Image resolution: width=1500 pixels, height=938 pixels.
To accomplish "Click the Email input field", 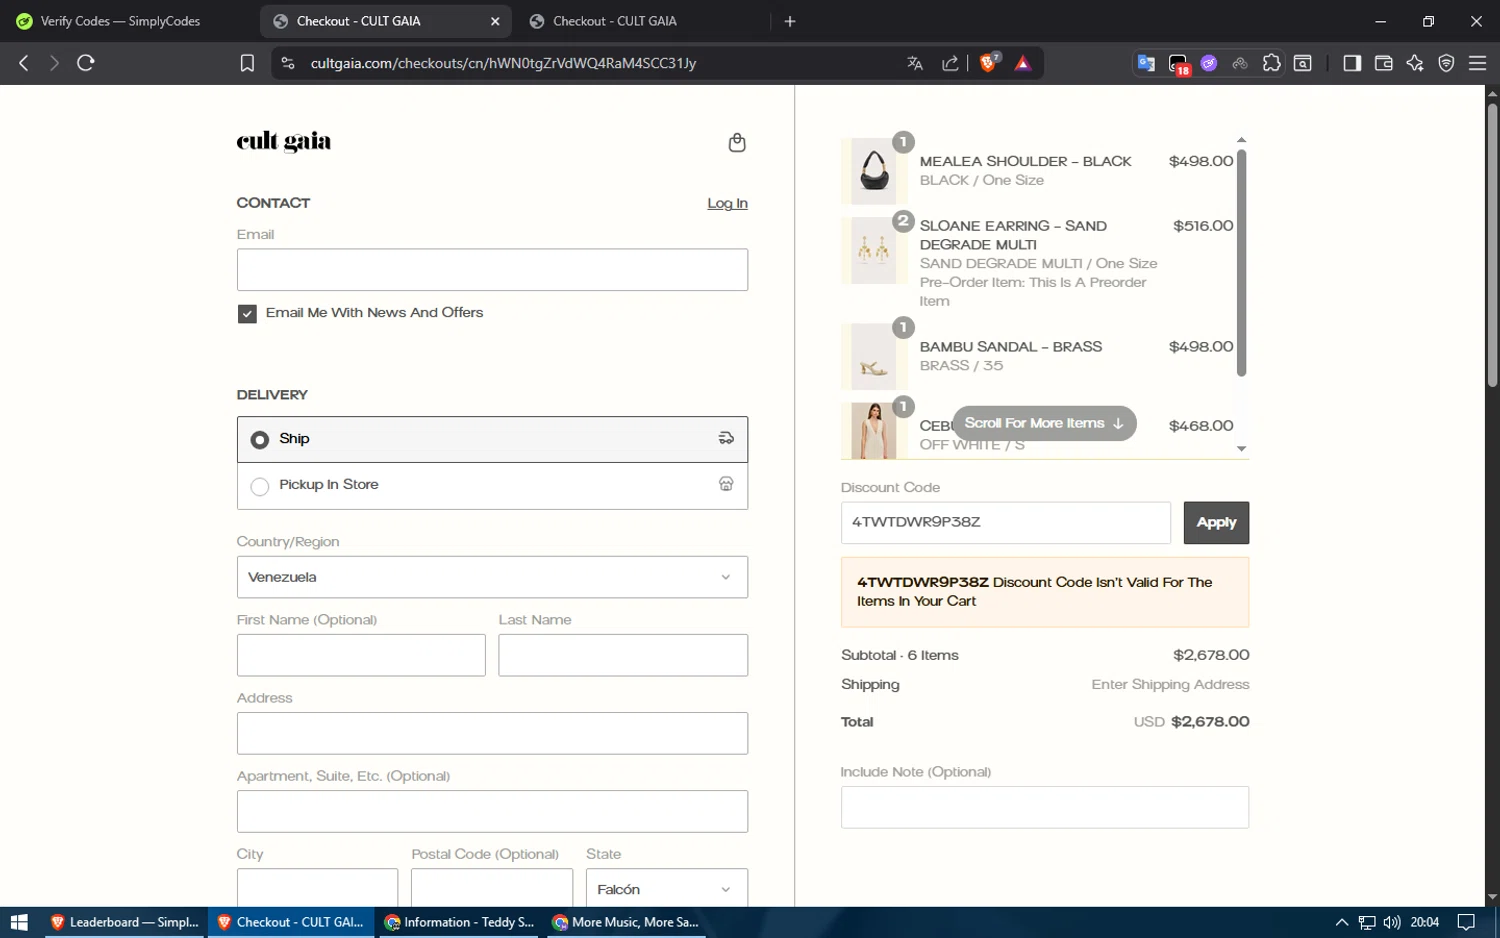I will click(x=492, y=270).
